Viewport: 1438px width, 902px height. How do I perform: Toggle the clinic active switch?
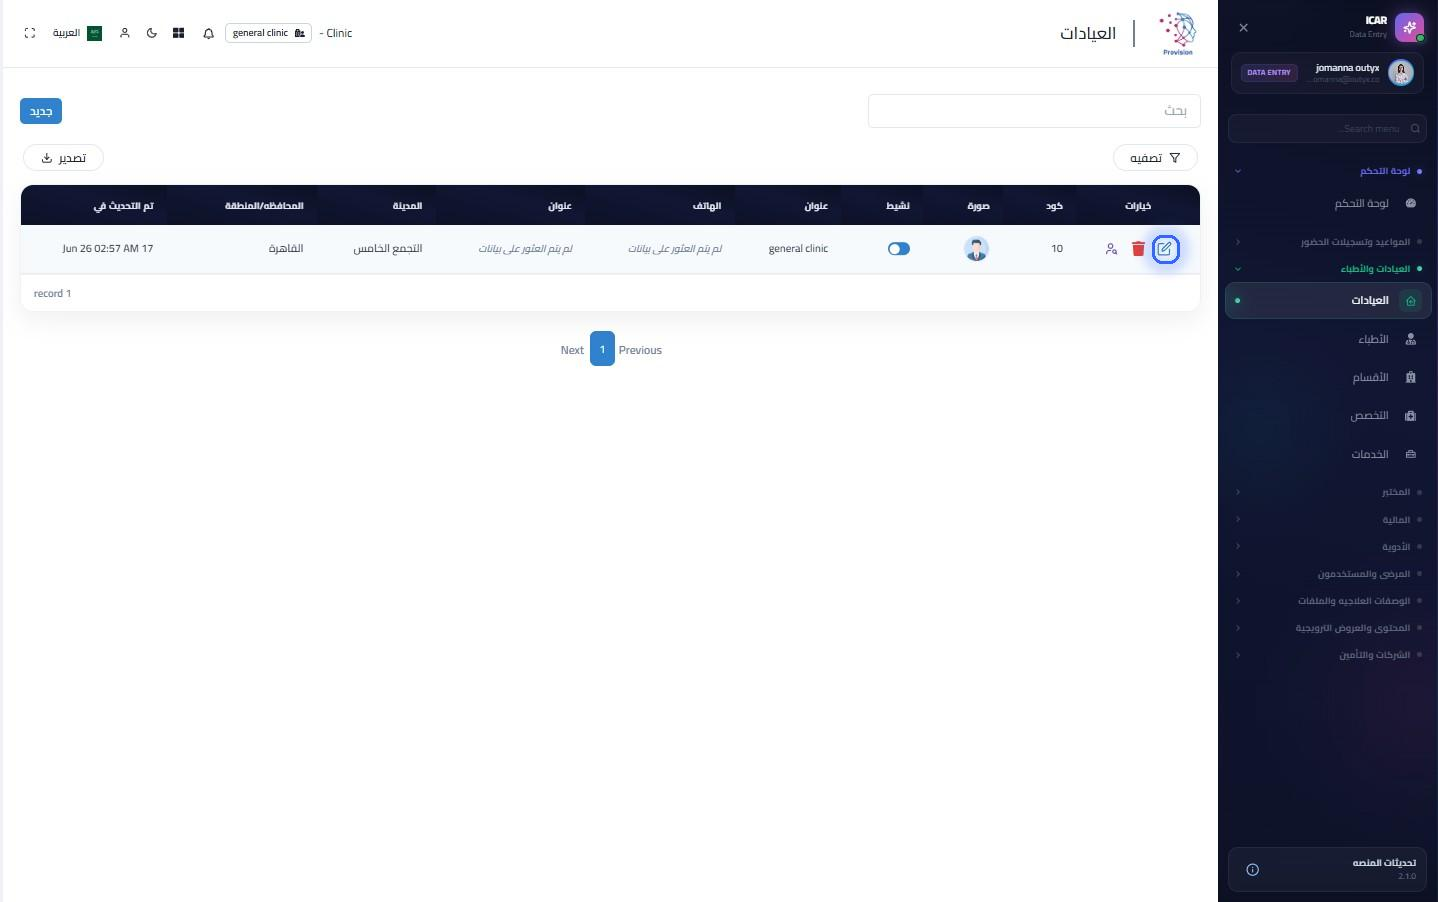899,249
